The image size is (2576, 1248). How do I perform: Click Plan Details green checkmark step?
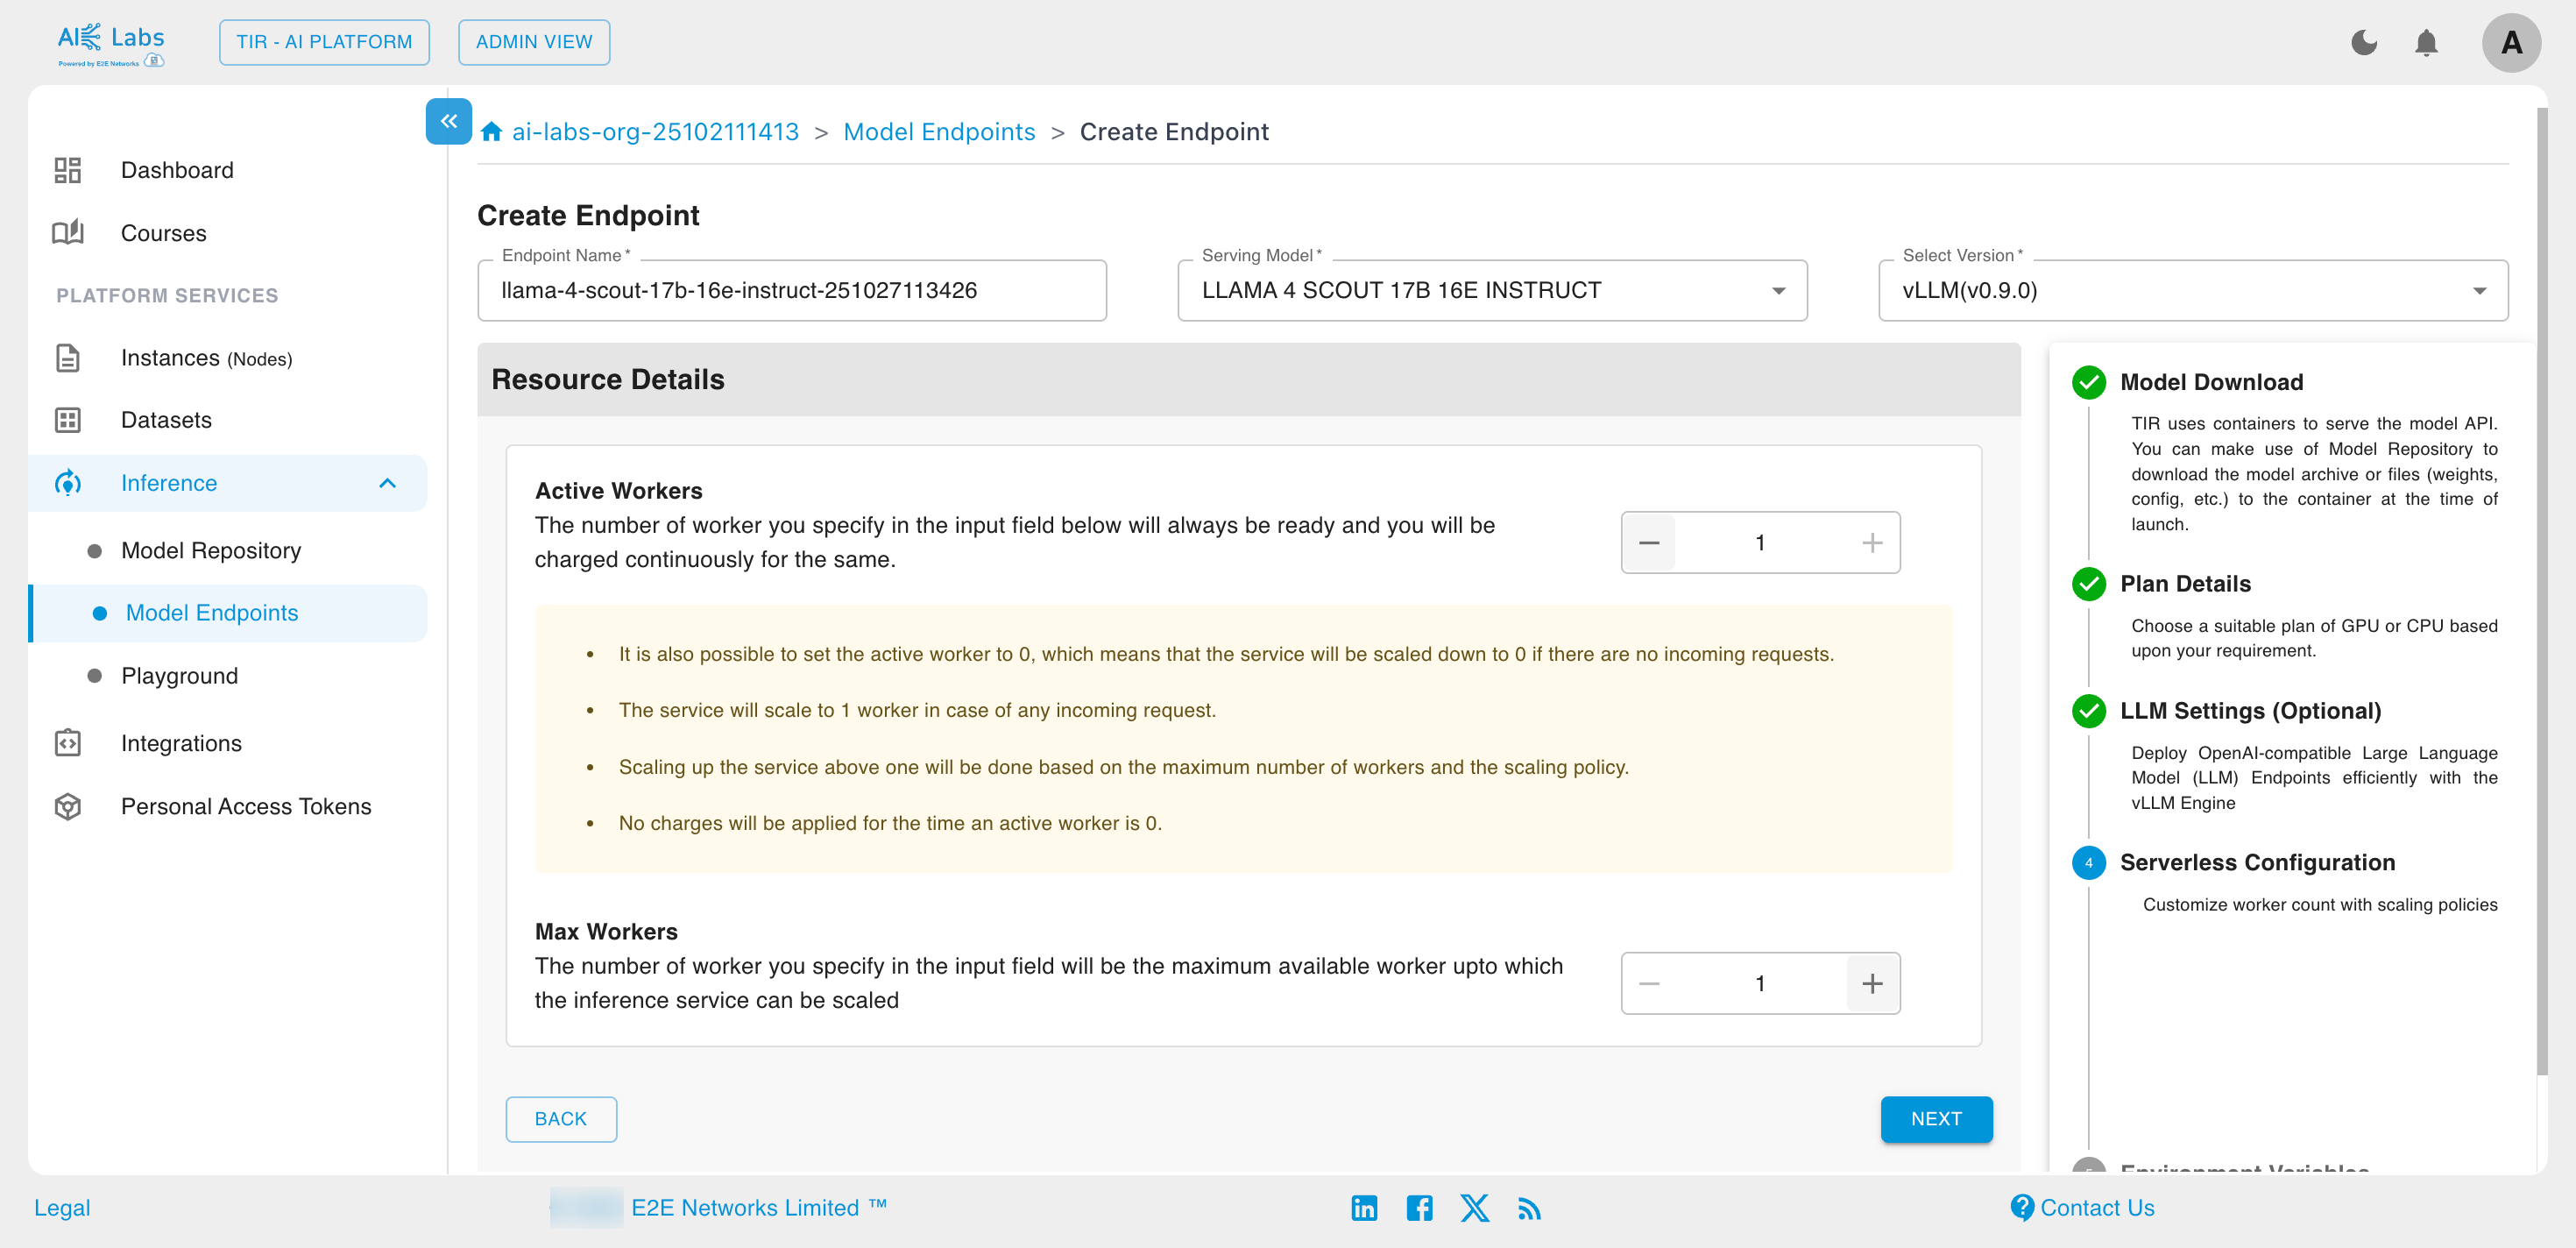[x=2088, y=584]
